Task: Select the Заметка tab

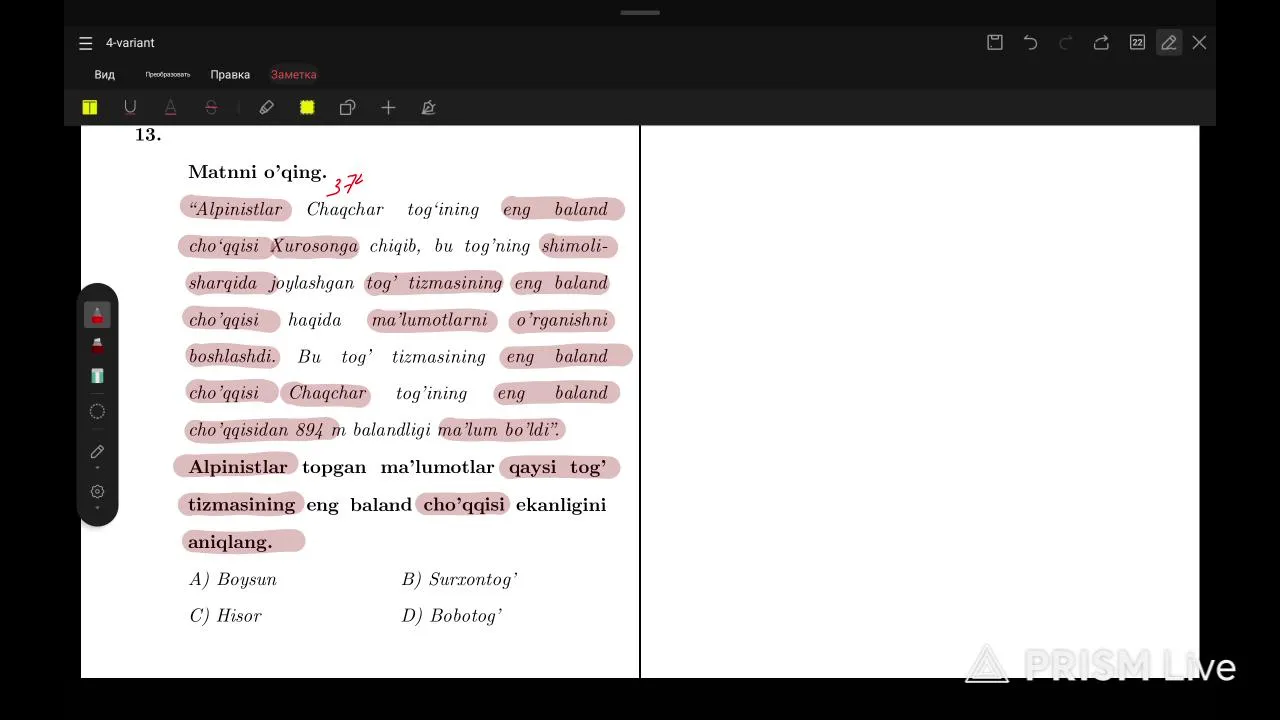Action: [293, 75]
